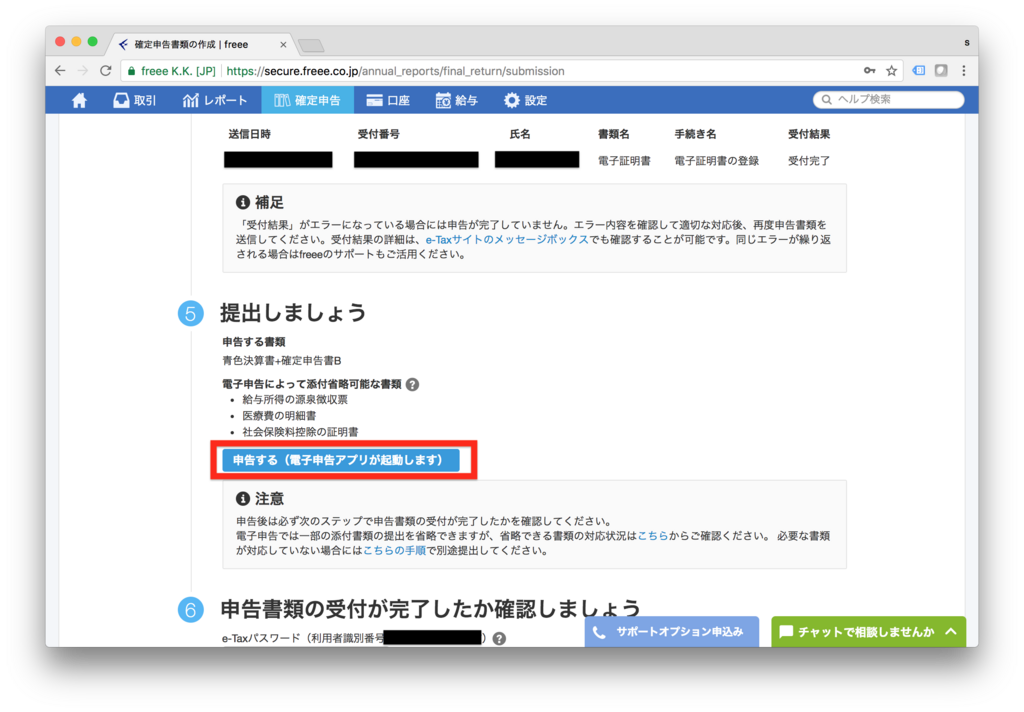
Task: Click the 注意 info icon
Action: tap(243, 499)
